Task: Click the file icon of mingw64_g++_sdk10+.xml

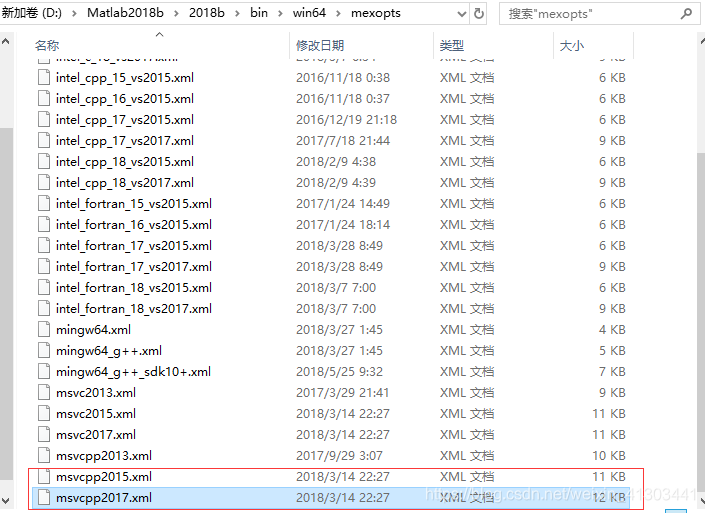Action: (44, 372)
